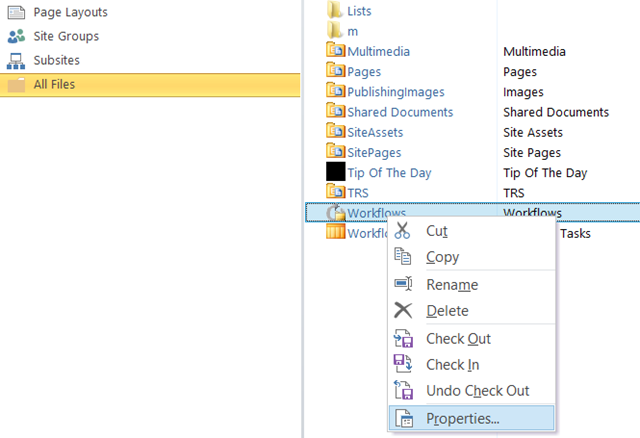Click the Subsites network icon
This screenshot has height=438, width=640.
(16, 61)
